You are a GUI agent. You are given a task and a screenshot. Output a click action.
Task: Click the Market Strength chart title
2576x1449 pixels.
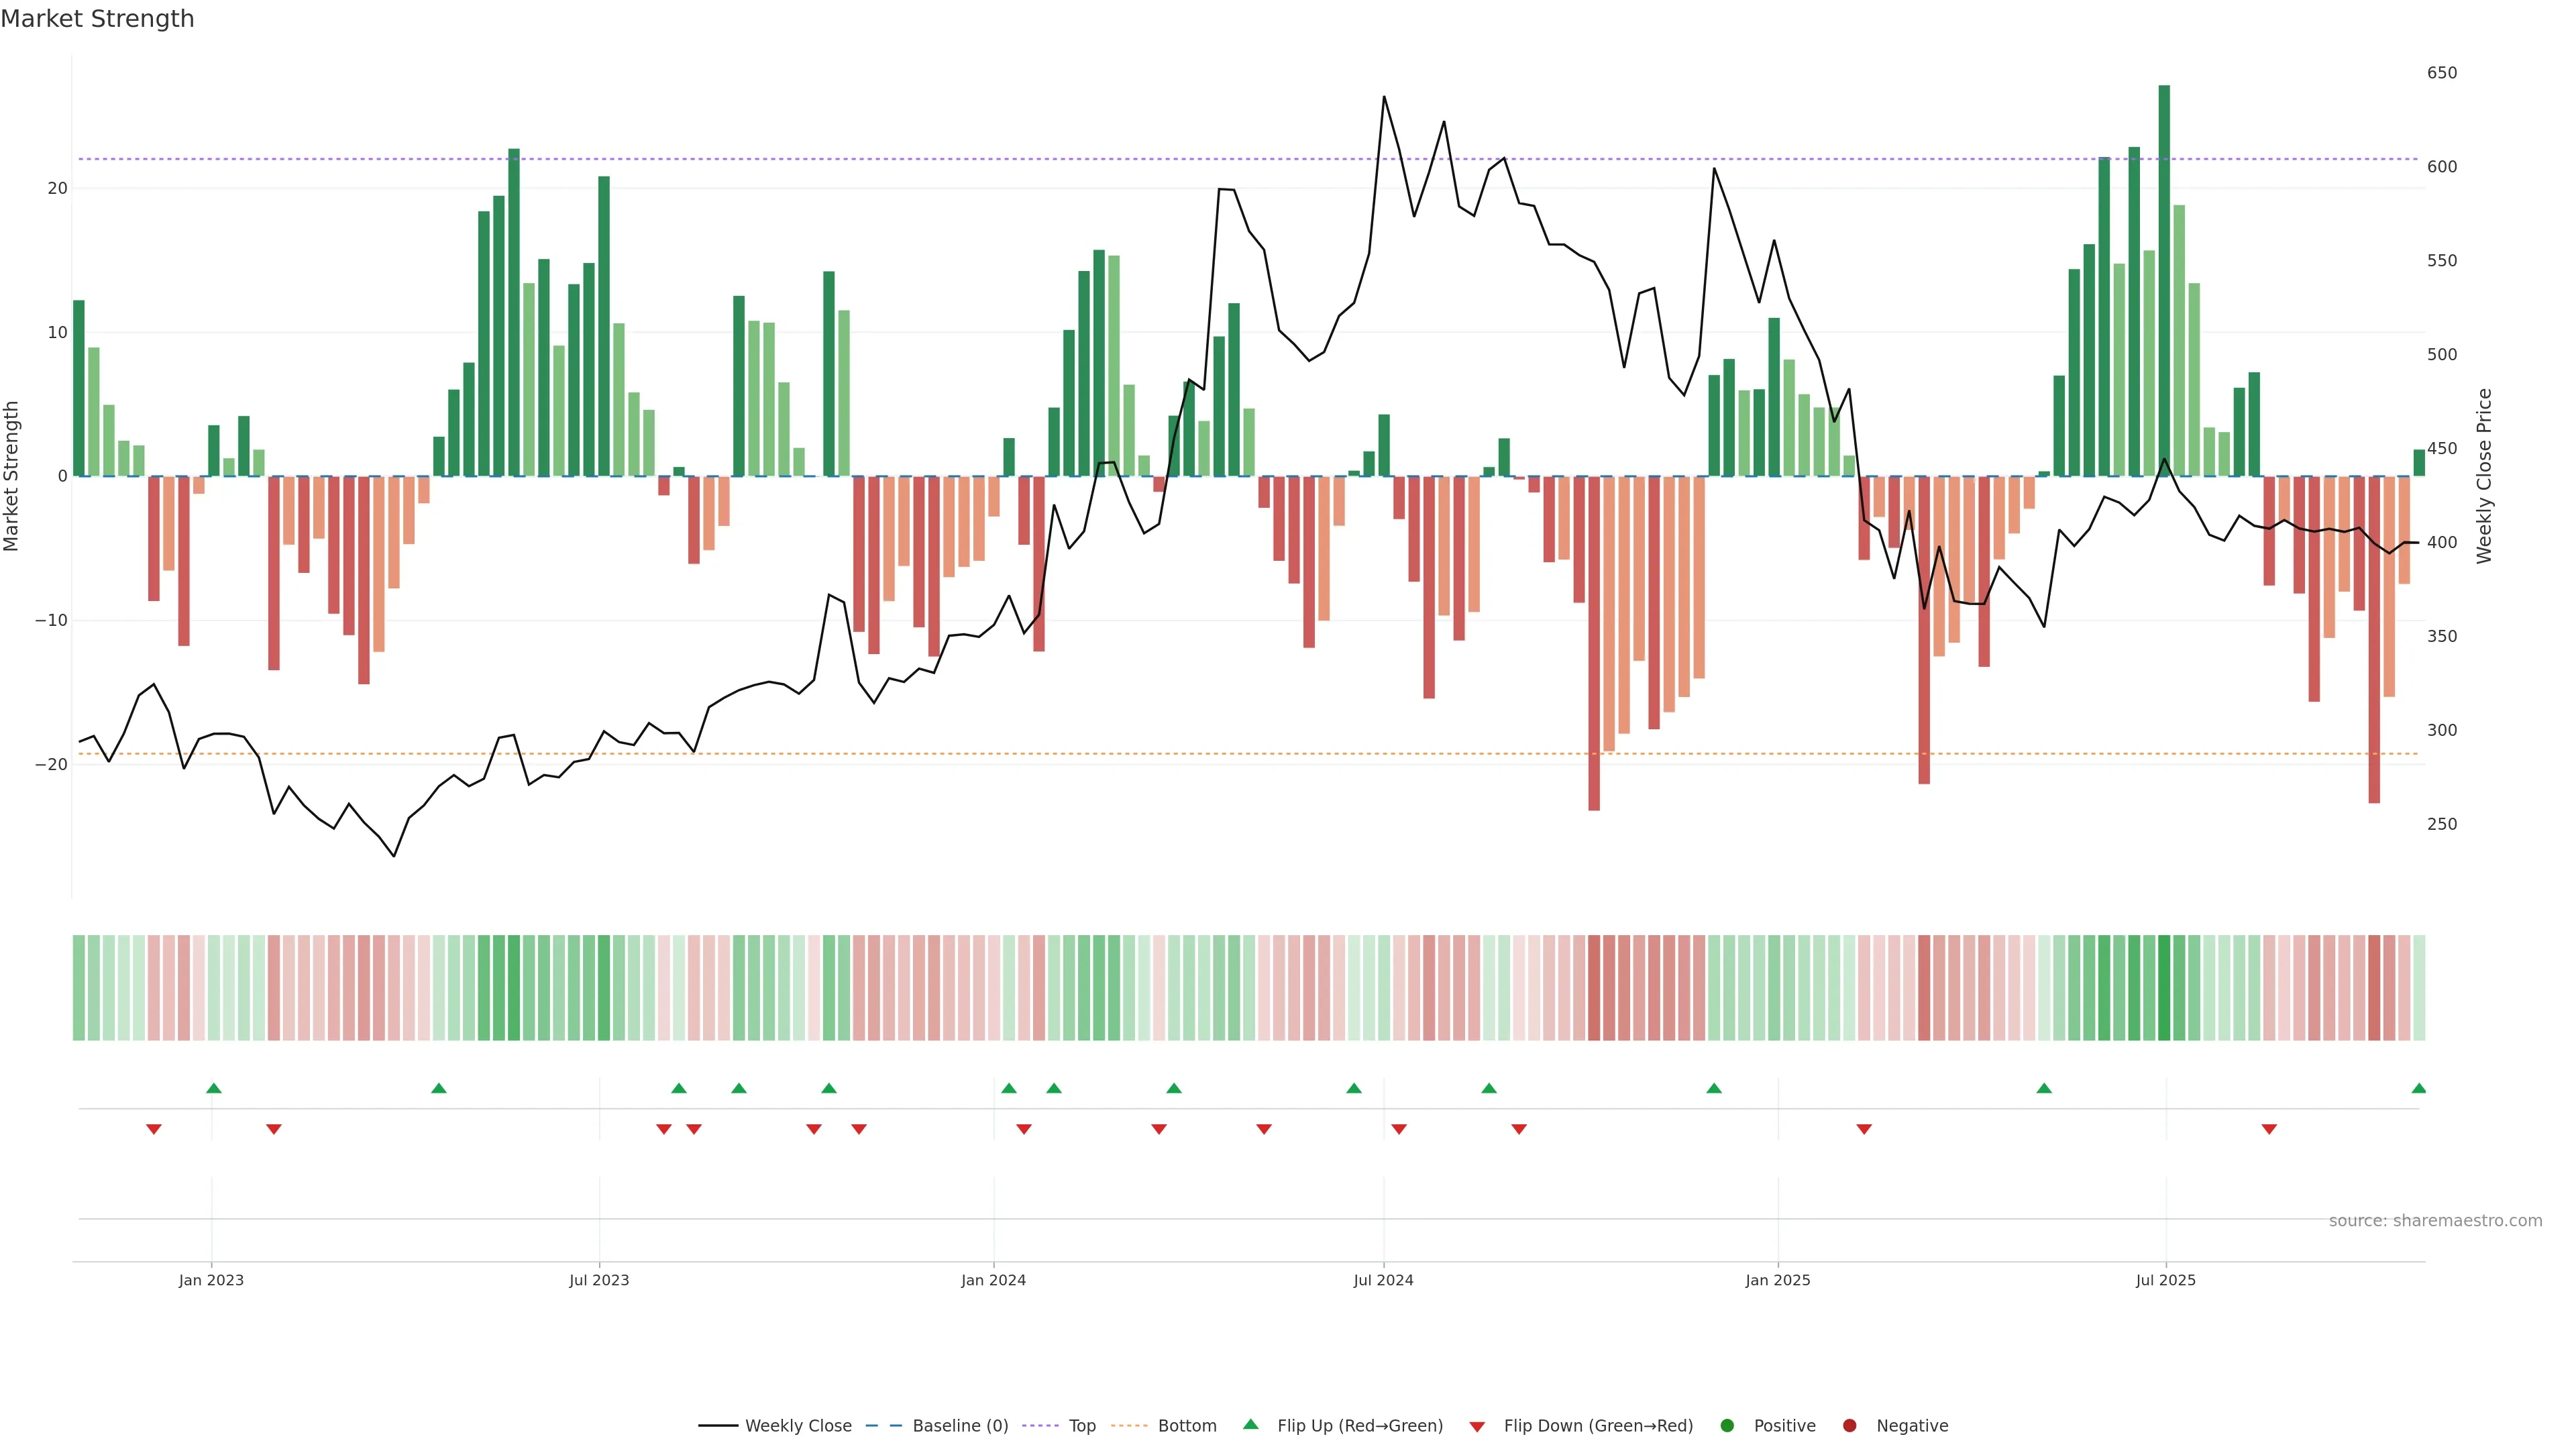pyautogui.click(x=97, y=19)
